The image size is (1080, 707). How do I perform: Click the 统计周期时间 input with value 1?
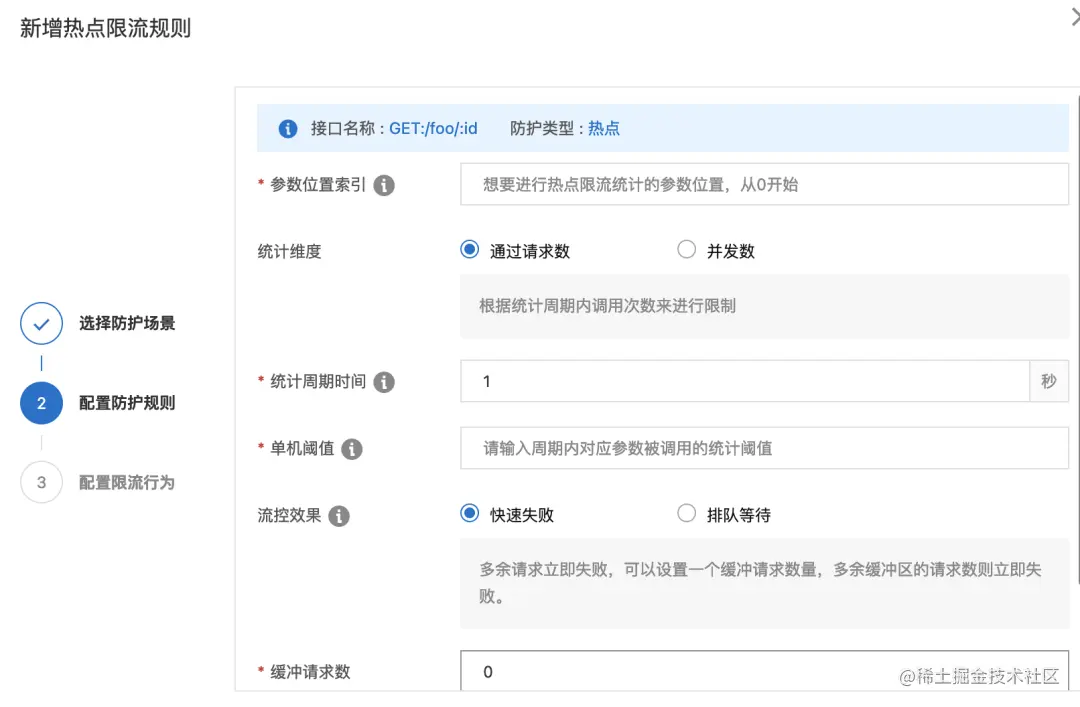click(x=745, y=381)
